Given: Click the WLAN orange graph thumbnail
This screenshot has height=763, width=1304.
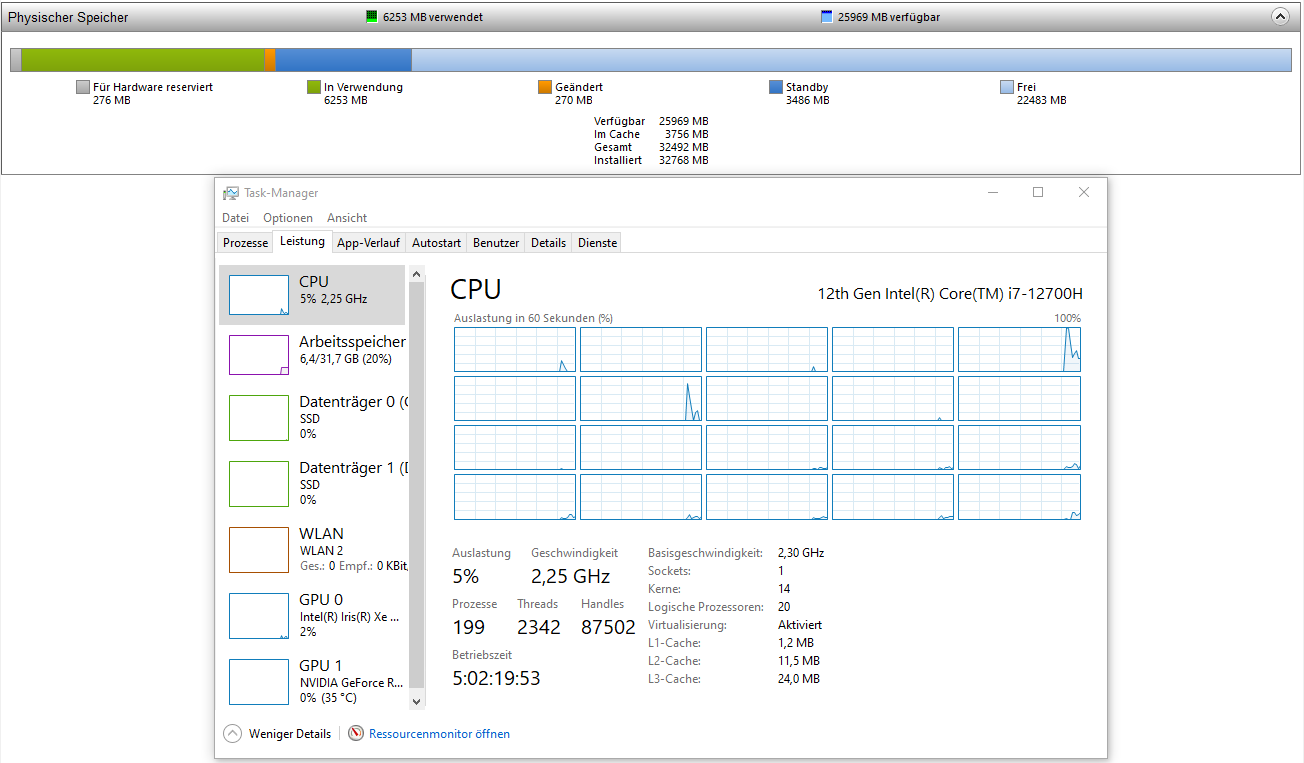Looking at the screenshot, I should click(x=259, y=550).
